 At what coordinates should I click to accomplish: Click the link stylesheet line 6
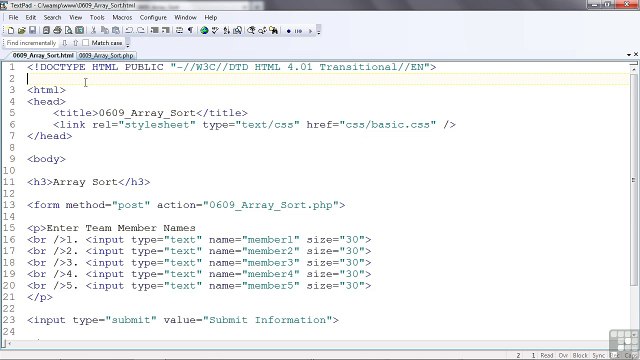pyautogui.click(x=254, y=124)
